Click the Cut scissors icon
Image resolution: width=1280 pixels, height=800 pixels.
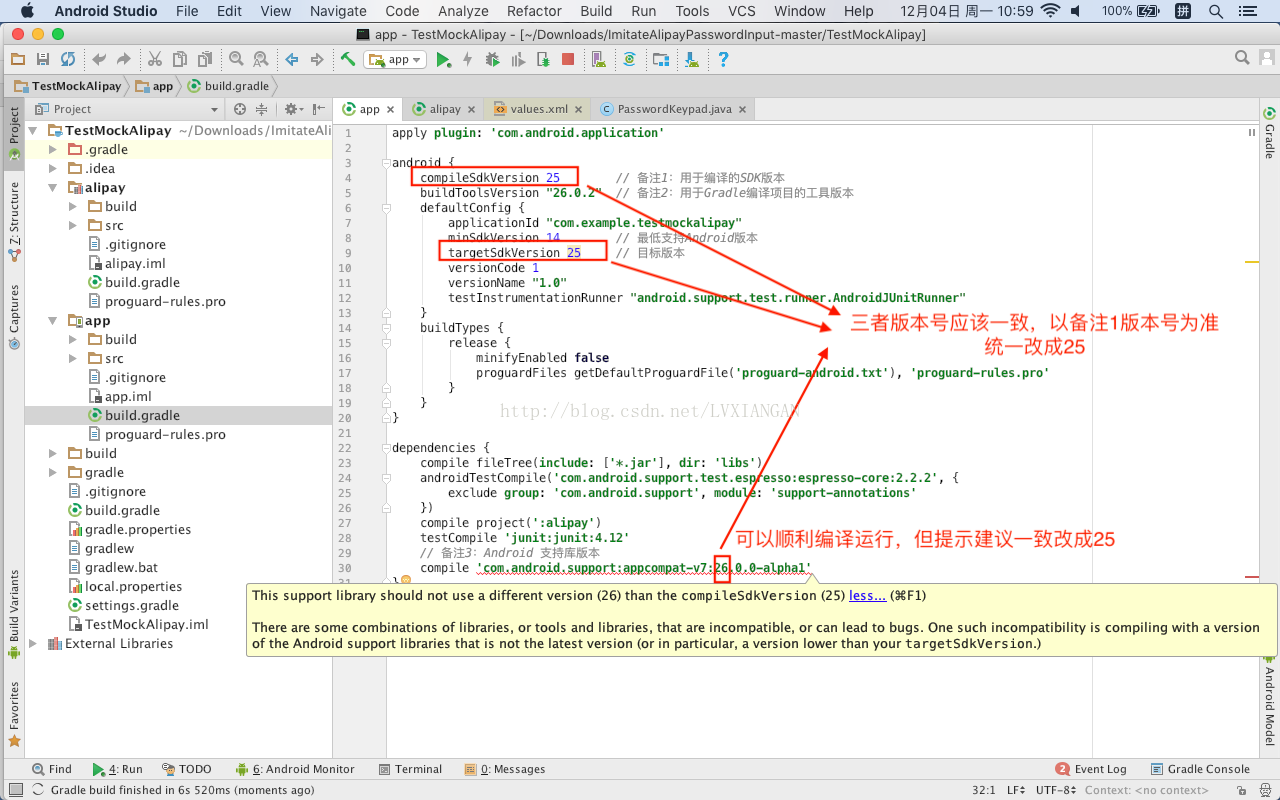(155, 60)
